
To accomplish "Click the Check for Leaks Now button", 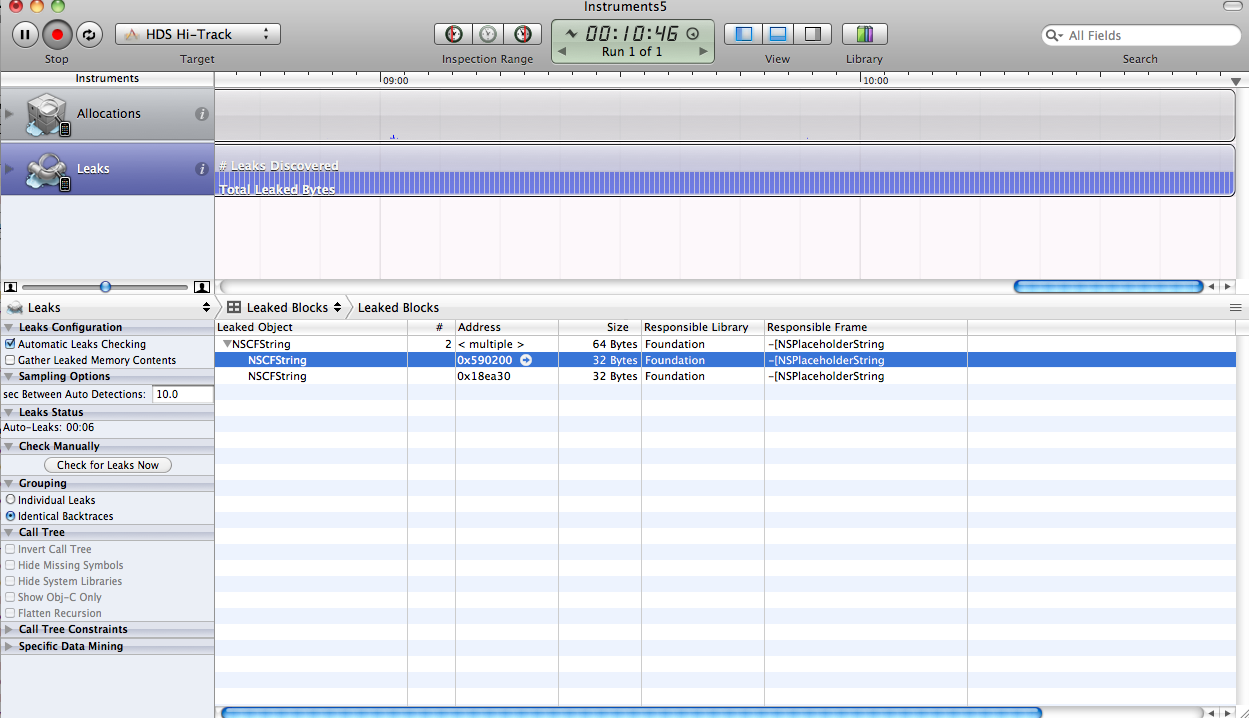I will coord(107,465).
